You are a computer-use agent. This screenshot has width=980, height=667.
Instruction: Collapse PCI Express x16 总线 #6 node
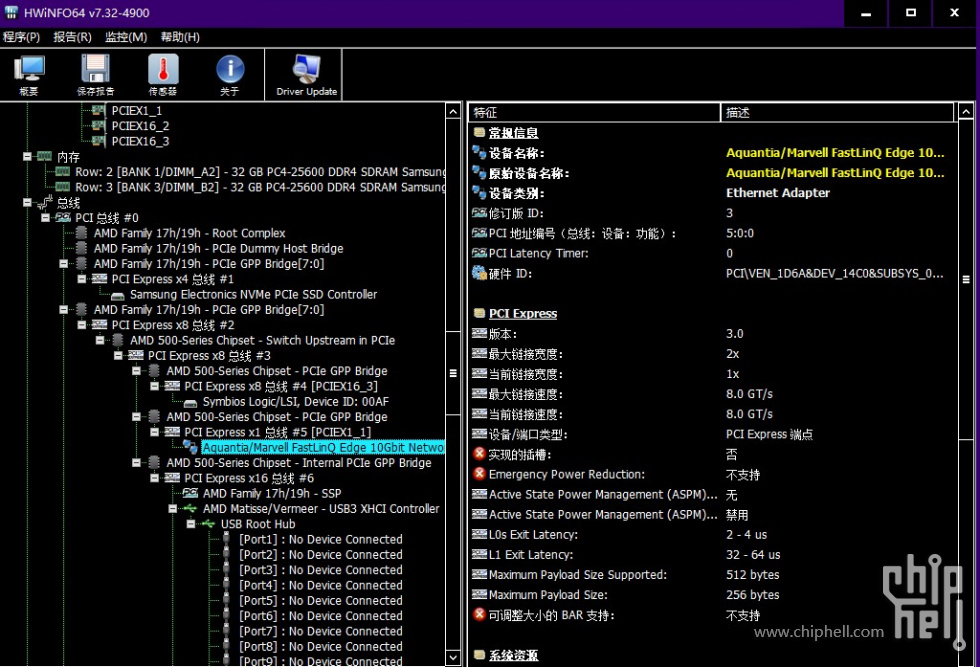click(154, 478)
